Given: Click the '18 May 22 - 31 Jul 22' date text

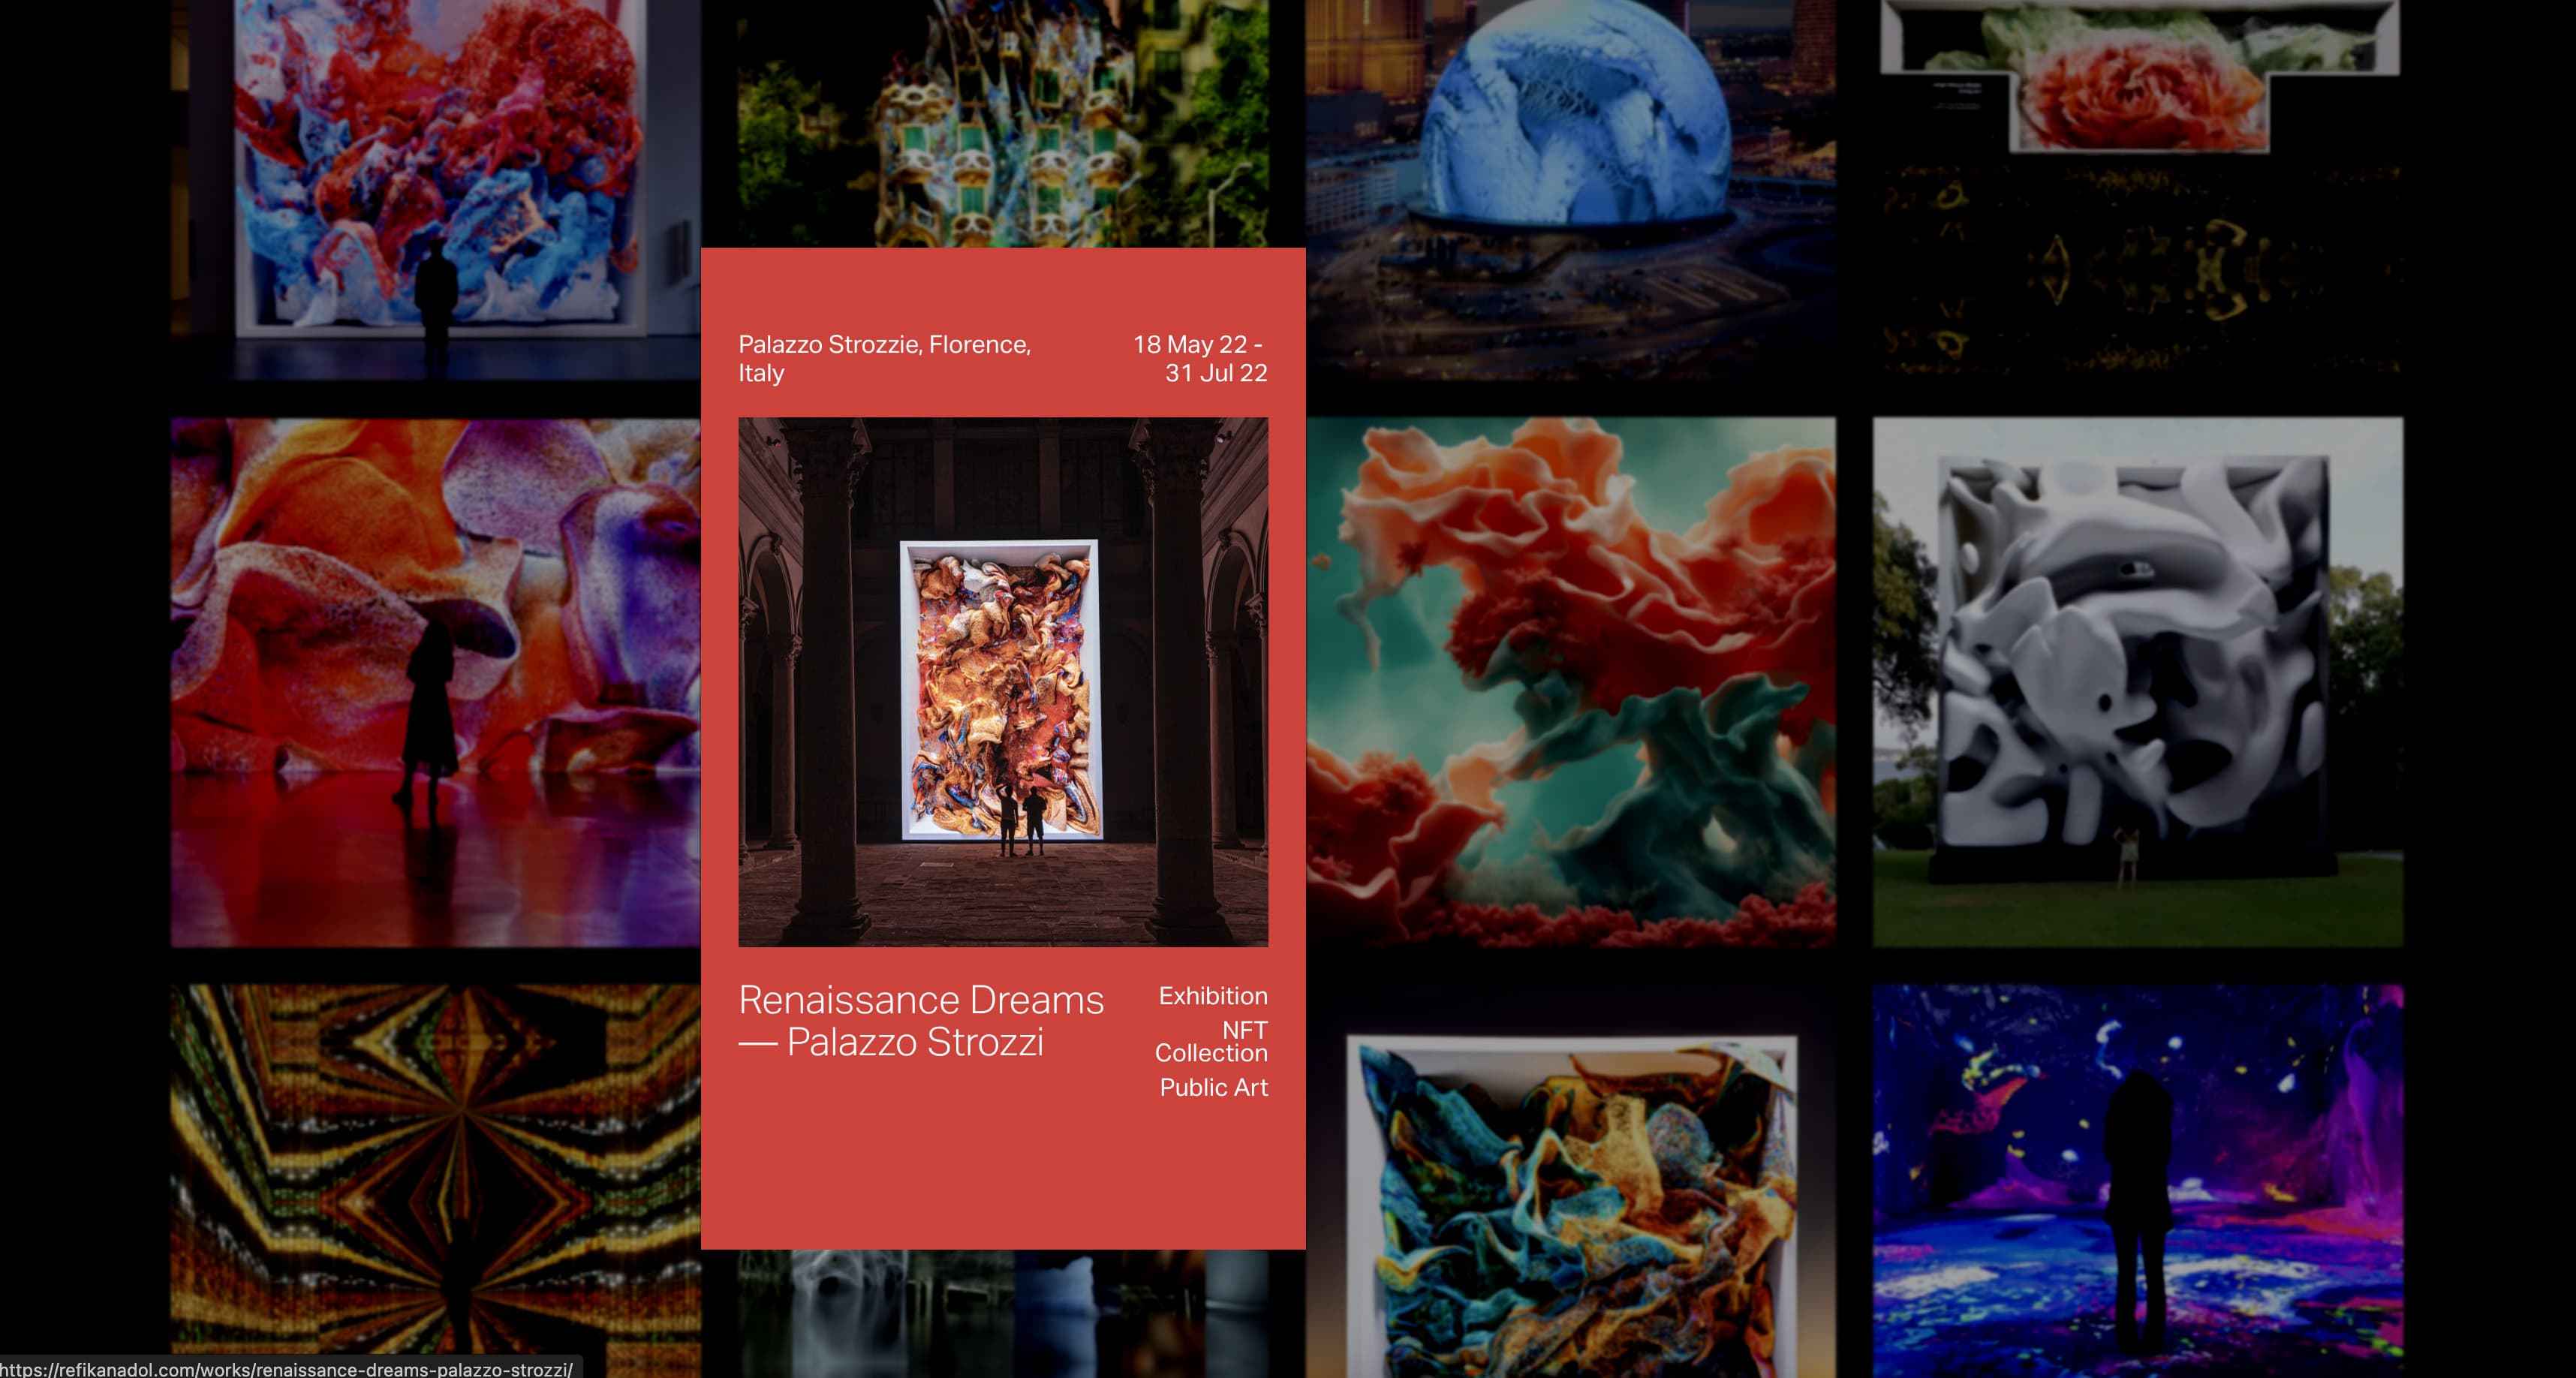Looking at the screenshot, I should tap(1200, 358).
